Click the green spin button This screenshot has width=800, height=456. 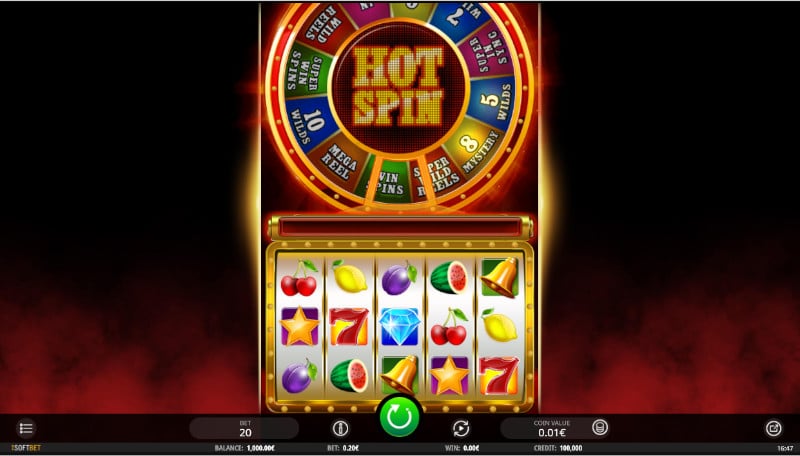[400, 416]
